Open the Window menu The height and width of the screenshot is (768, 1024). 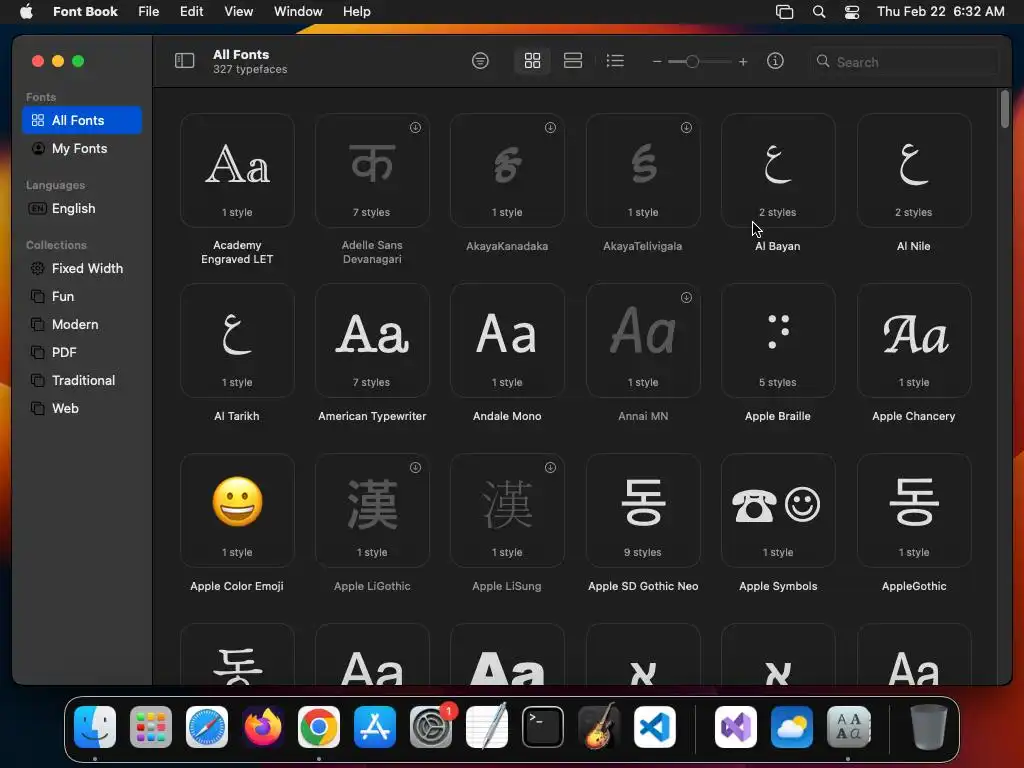pyautogui.click(x=298, y=11)
